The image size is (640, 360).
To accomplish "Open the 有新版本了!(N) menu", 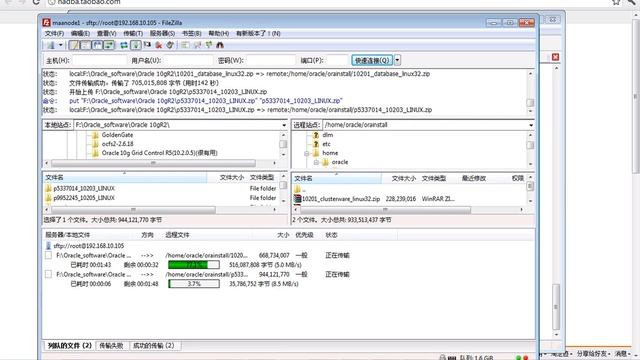I will tap(258, 33).
